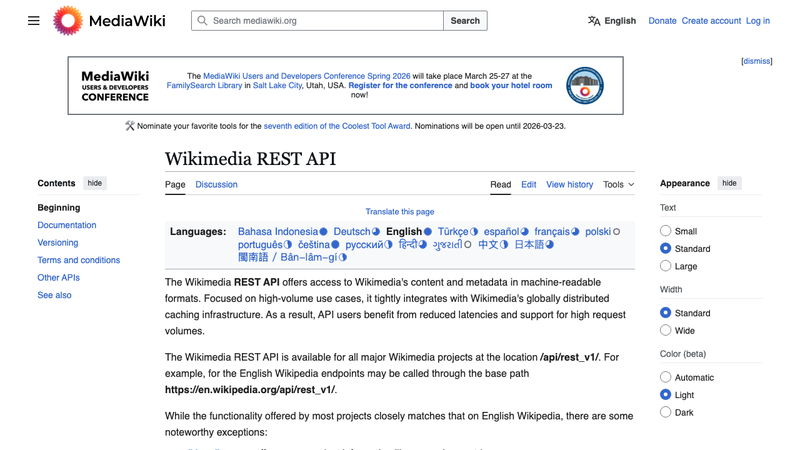Select Wide width option

(665, 330)
